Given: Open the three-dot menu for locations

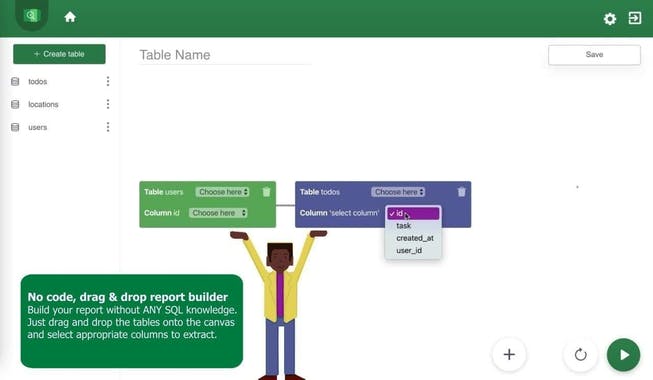Looking at the screenshot, I should click(x=108, y=104).
